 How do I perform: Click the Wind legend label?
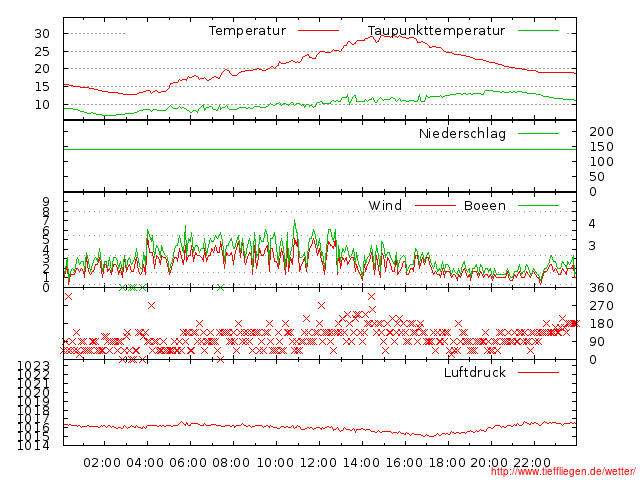(385, 205)
